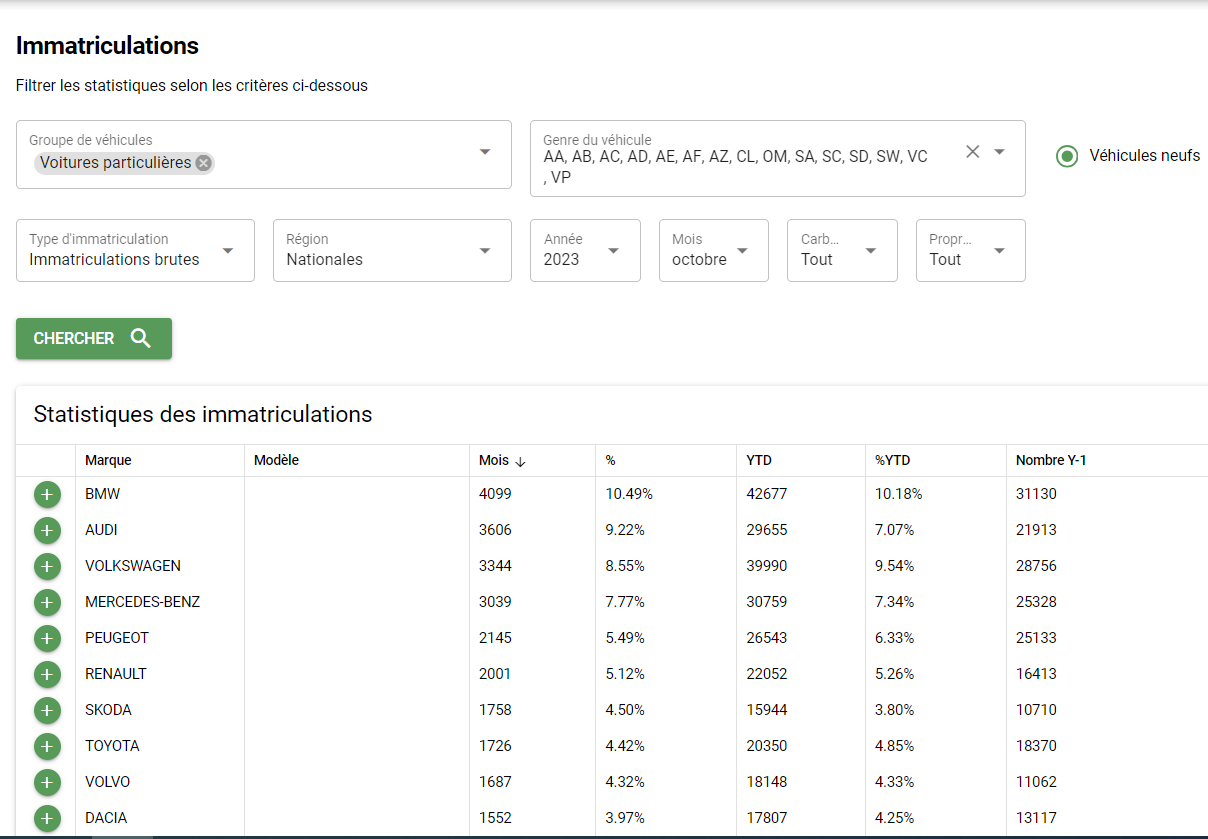Click the VOLVO brand name
Viewport: 1208px width, 839px height.
click(107, 782)
